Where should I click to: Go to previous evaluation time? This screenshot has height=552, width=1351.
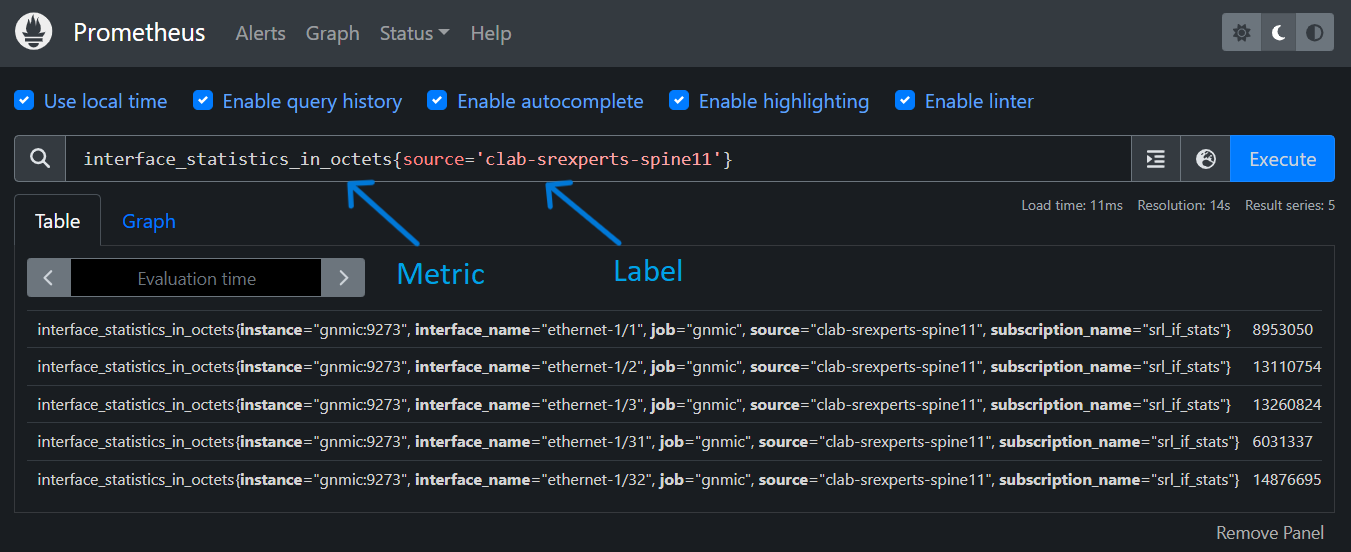[x=49, y=278]
